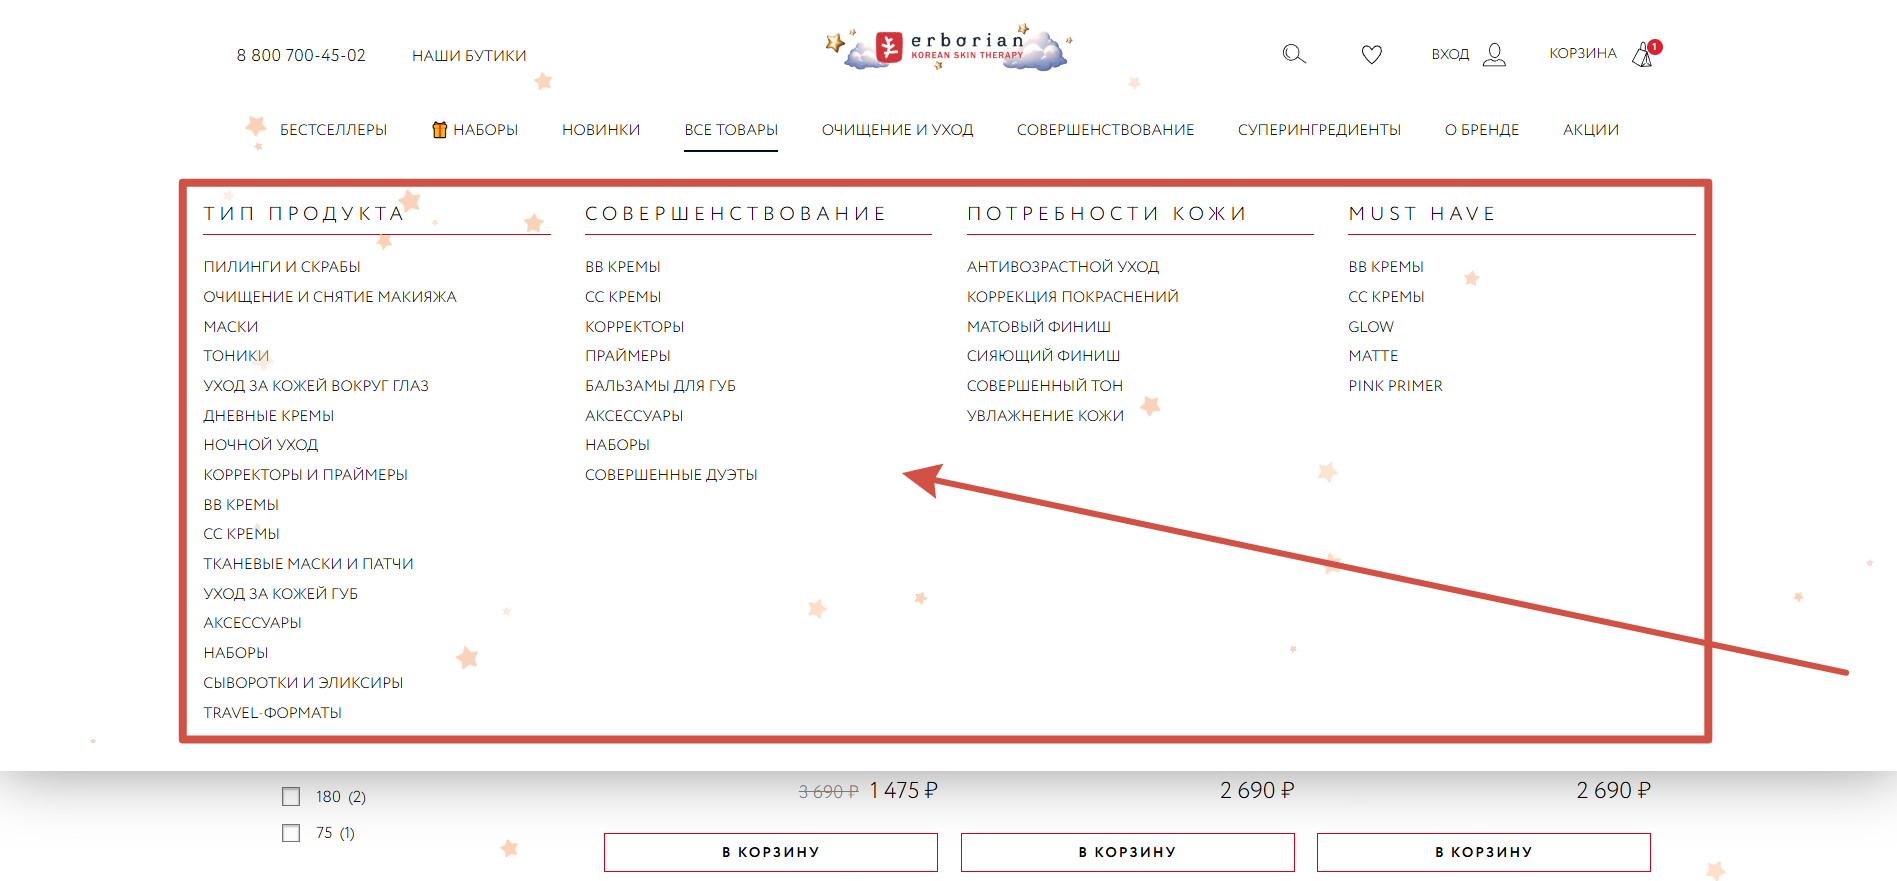Open the НОВИНКИ navigation item

click(601, 130)
